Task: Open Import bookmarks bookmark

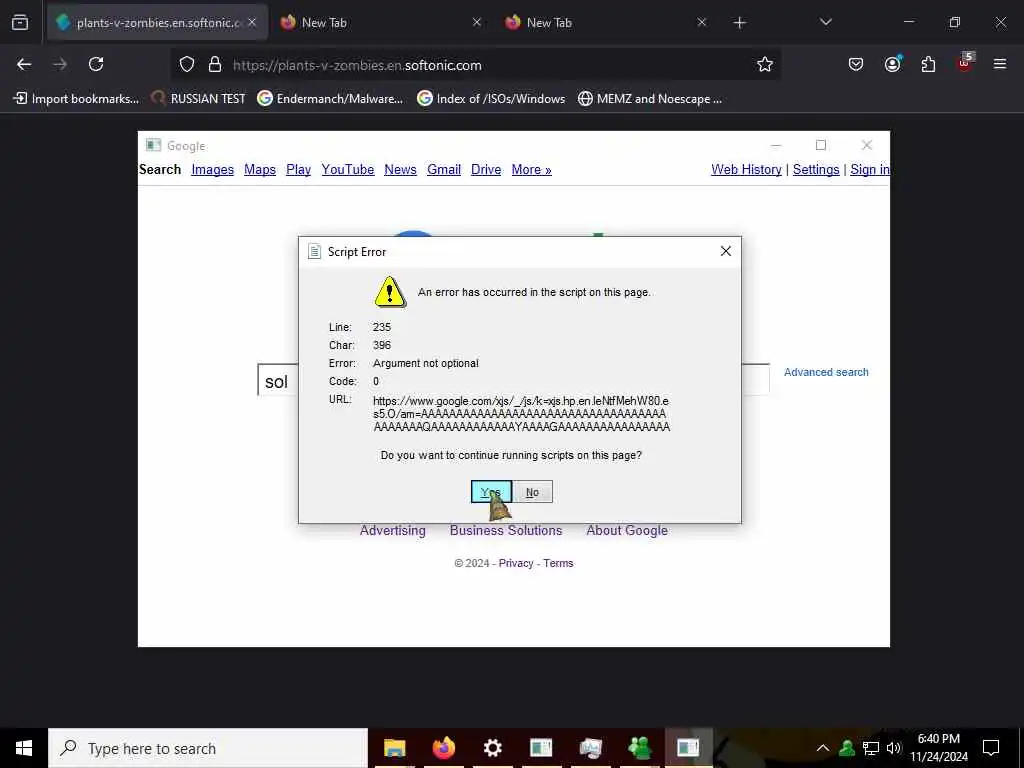Action: (76, 99)
